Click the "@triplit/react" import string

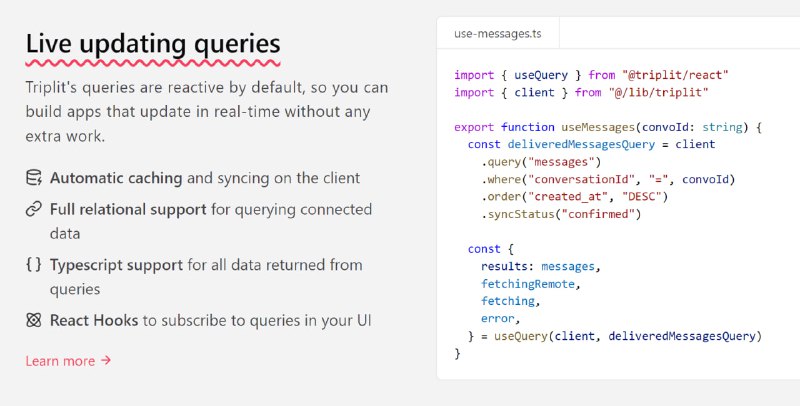coord(675,75)
